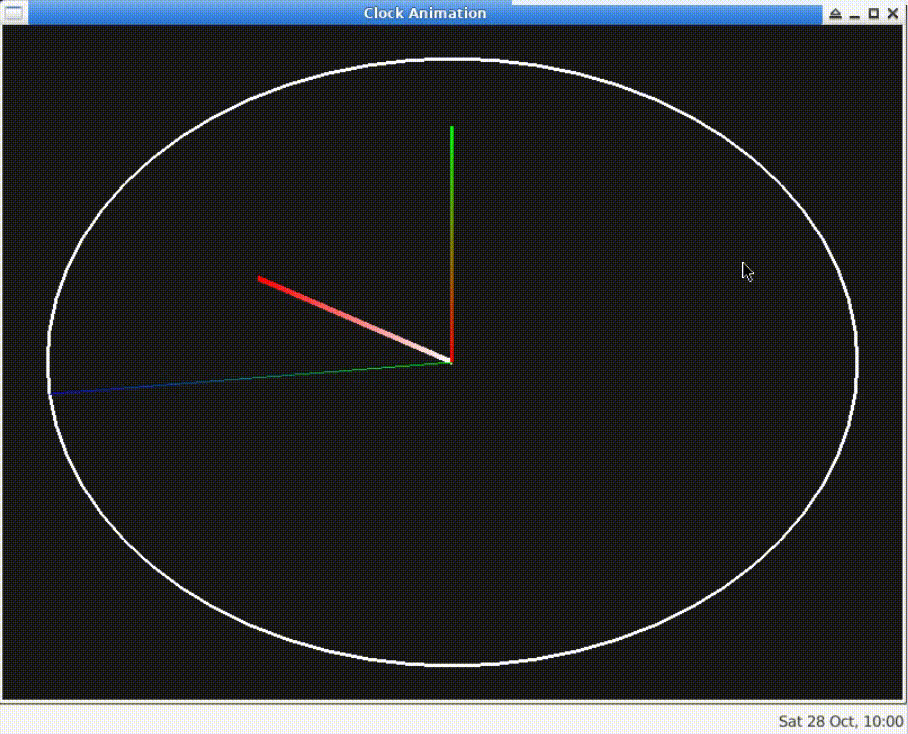This screenshot has width=908, height=734.
Task: Click the Clock Animation title text
Action: 424,13
